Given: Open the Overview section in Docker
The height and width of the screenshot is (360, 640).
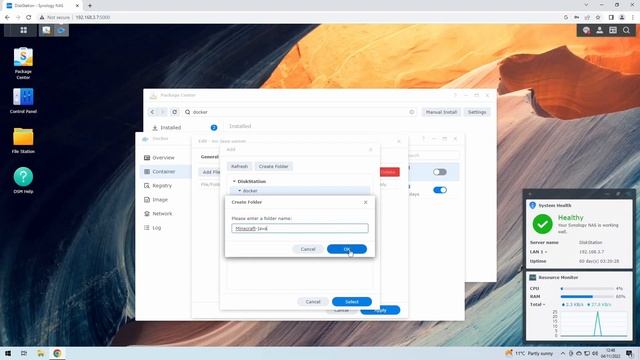Looking at the screenshot, I should pos(163,158).
